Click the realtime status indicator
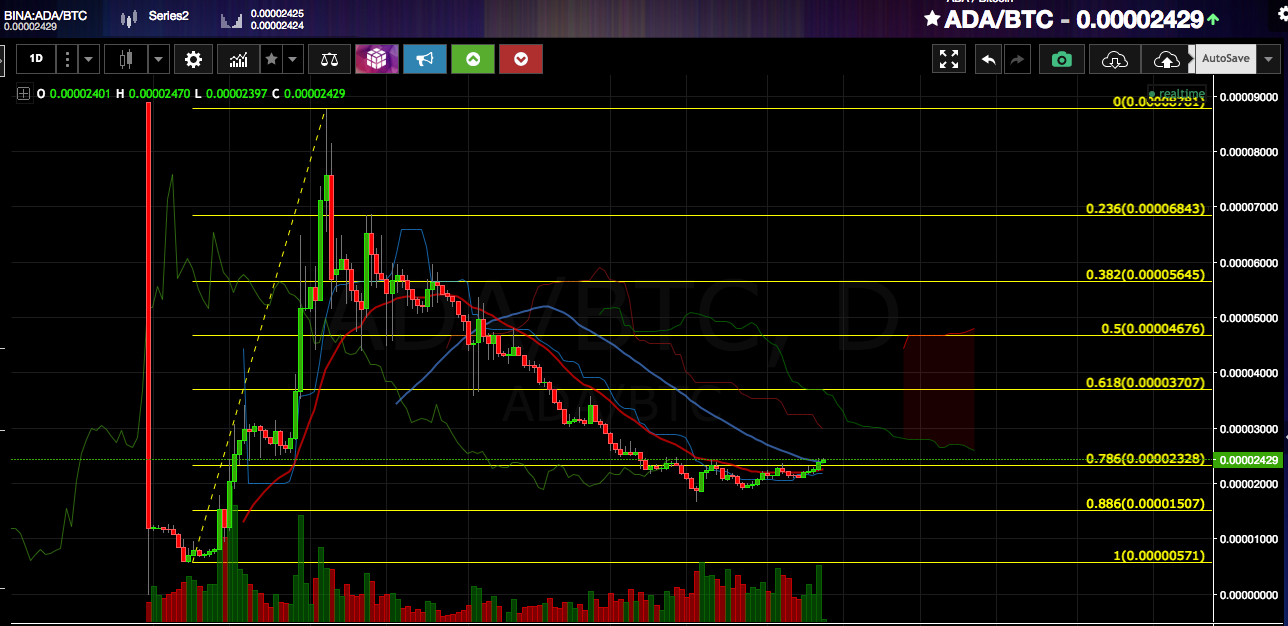This screenshot has width=1288, height=626. [1176, 93]
